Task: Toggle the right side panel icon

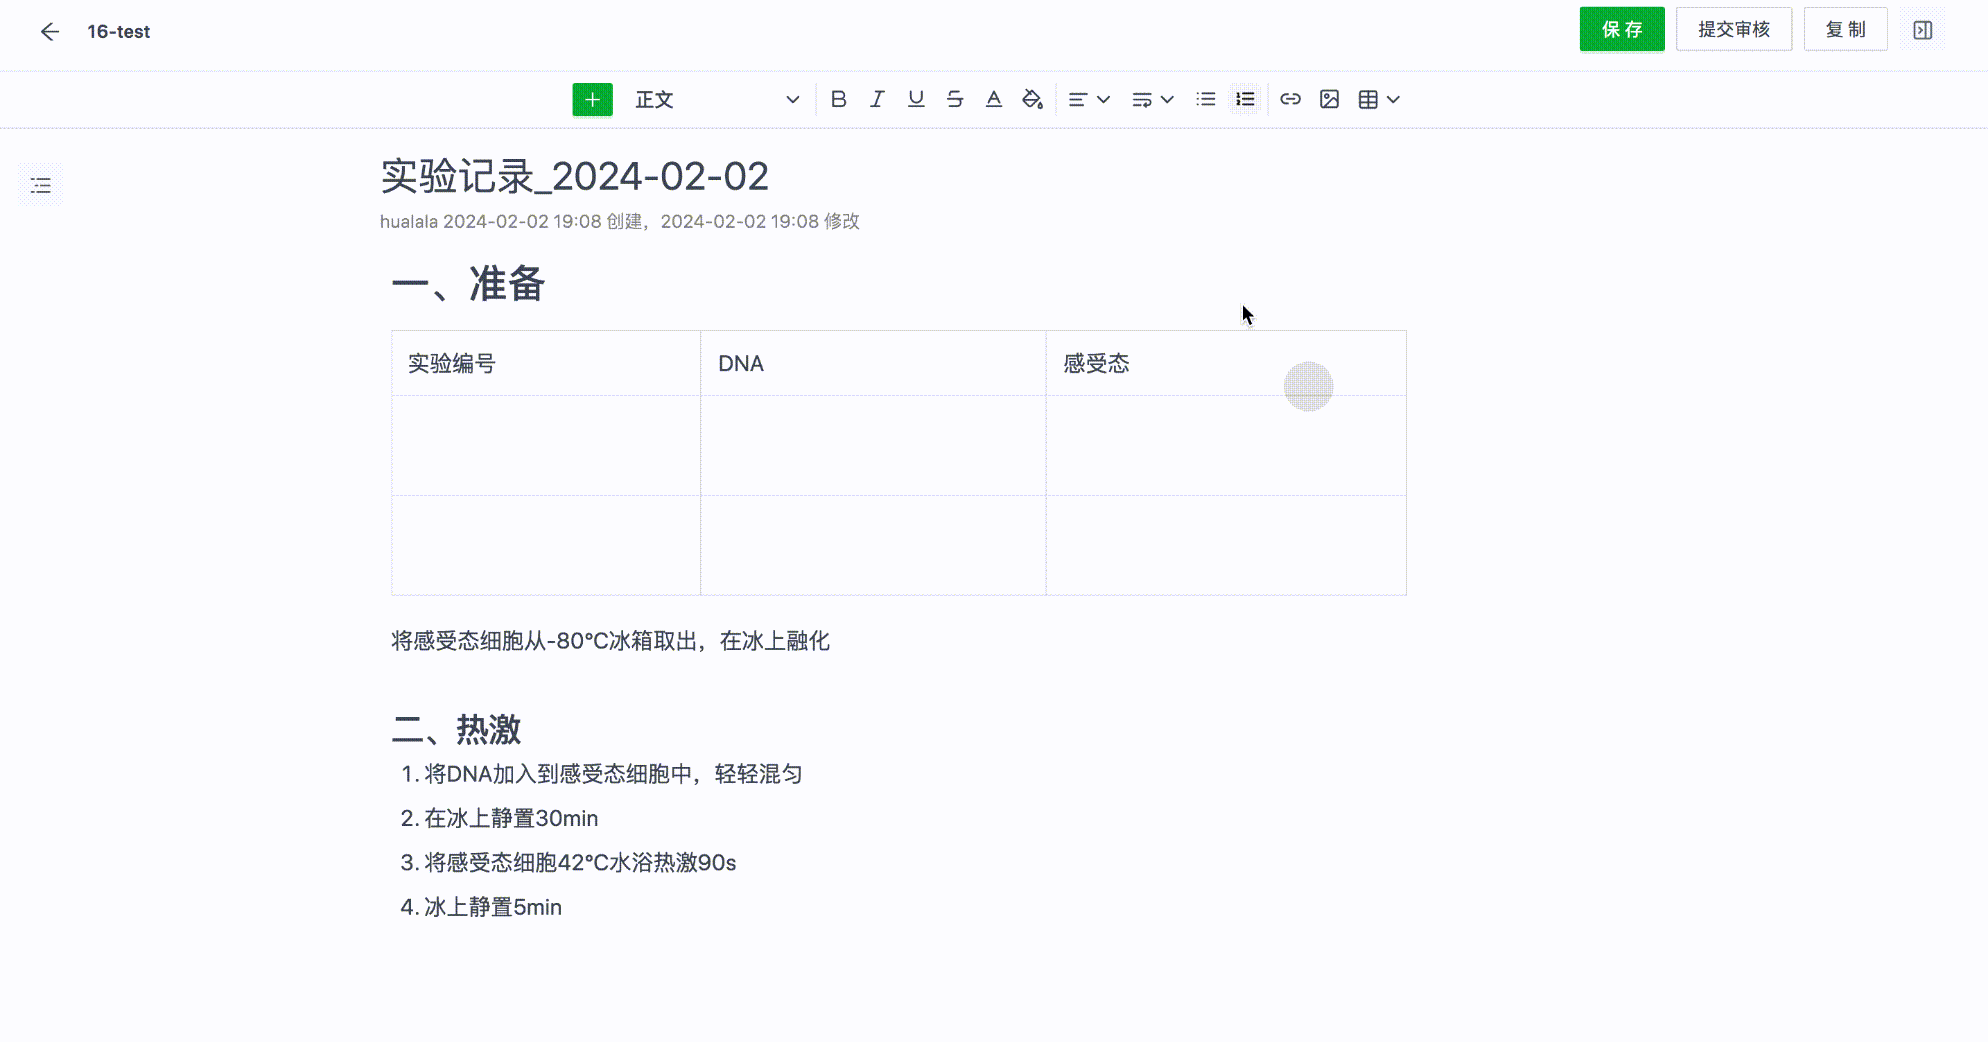Action: click(x=1922, y=30)
